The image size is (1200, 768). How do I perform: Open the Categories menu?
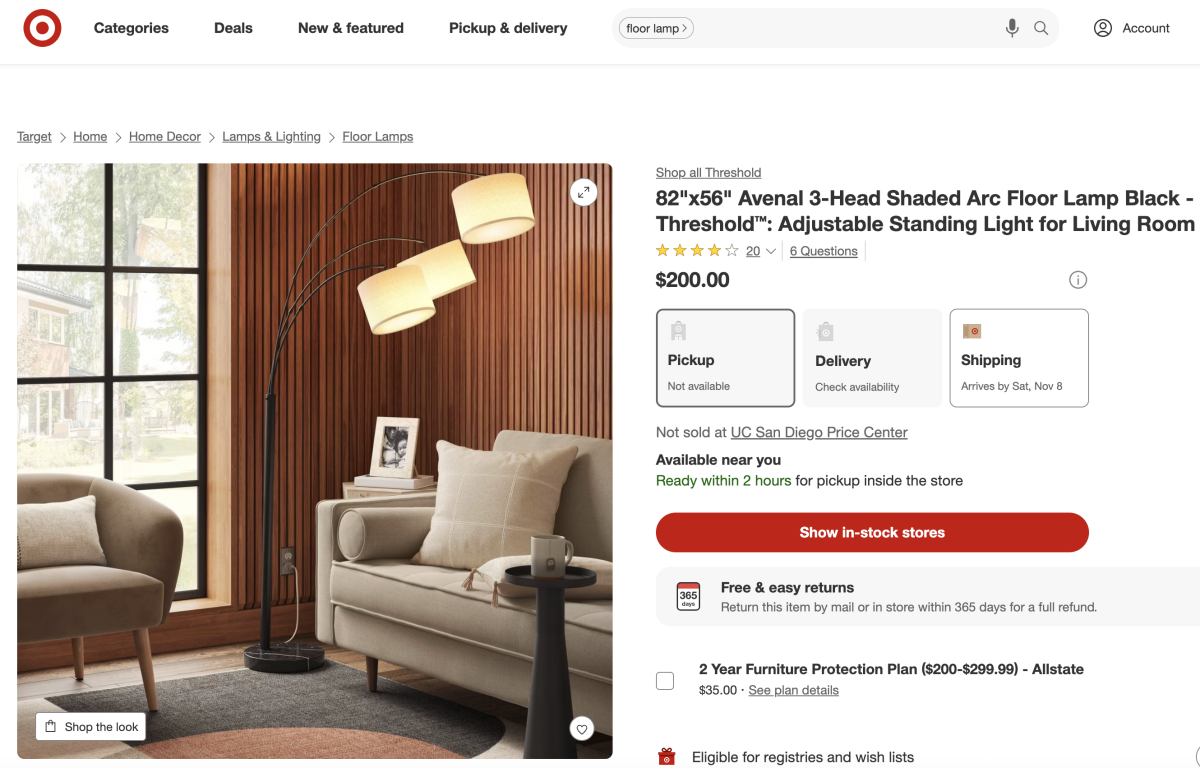click(x=131, y=28)
